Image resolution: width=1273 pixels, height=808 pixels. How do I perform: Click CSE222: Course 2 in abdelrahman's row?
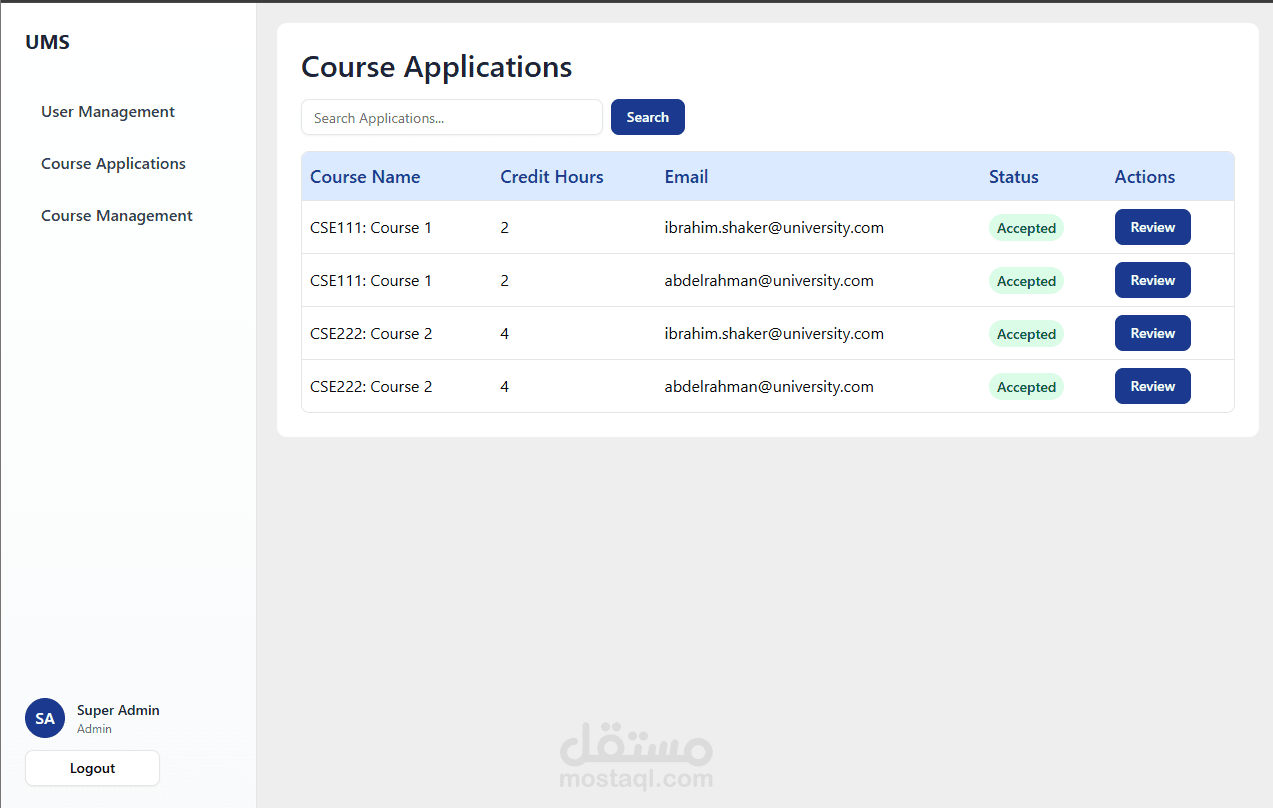[371, 386]
